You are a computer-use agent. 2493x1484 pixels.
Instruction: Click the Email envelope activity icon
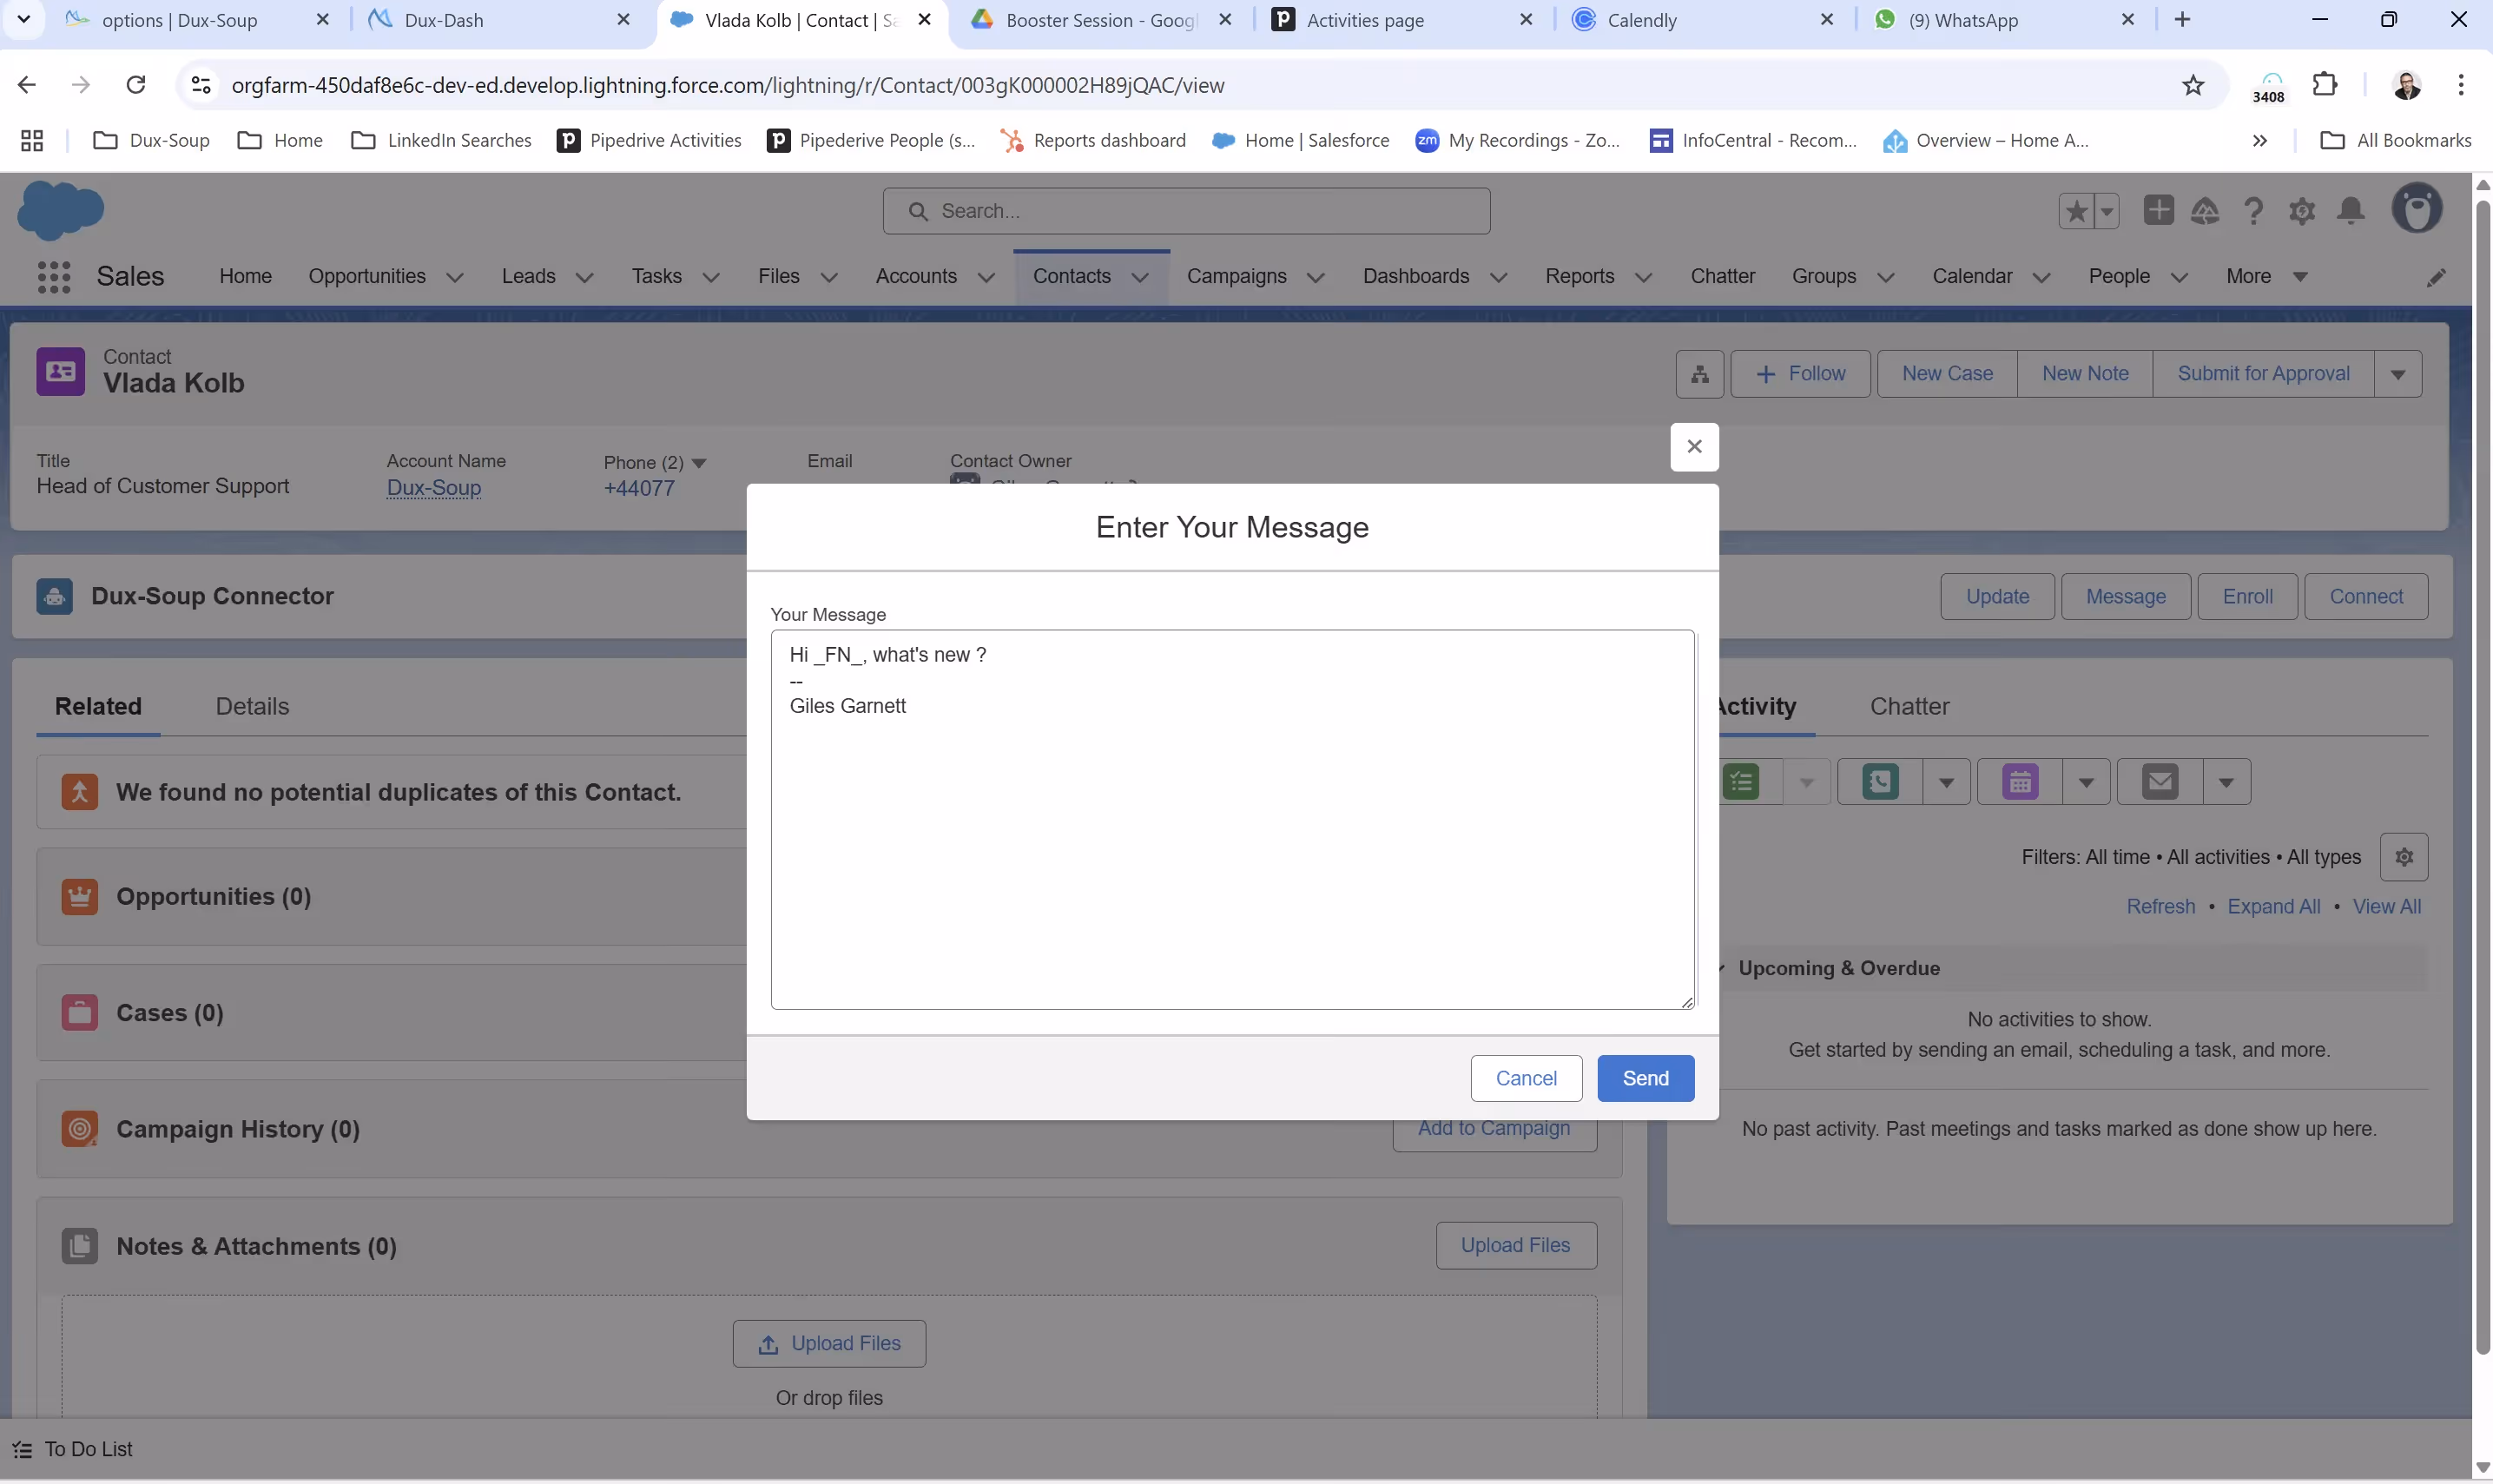2160,782
